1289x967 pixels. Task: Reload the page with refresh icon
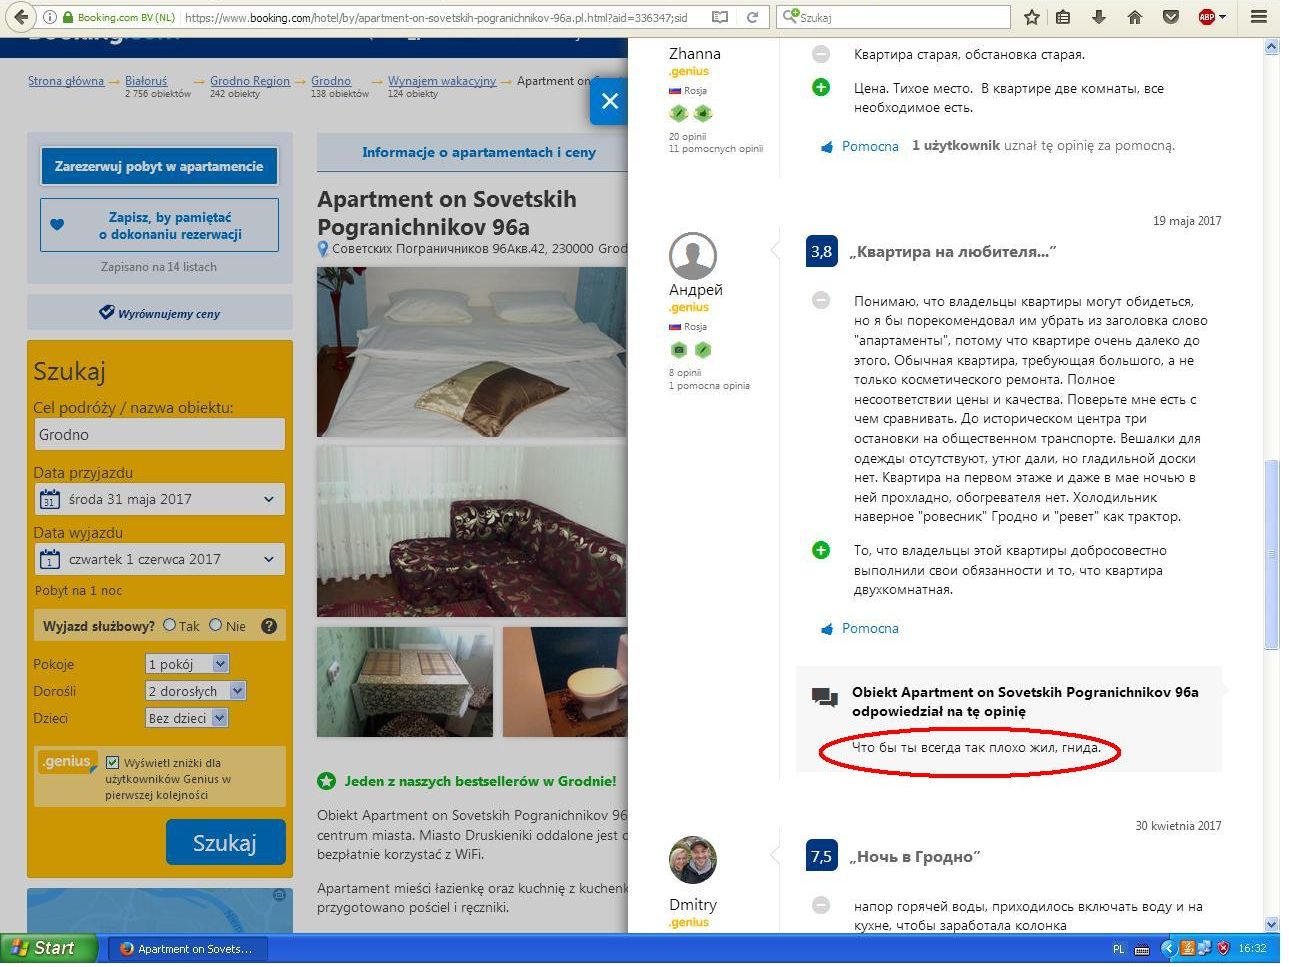point(754,17)
